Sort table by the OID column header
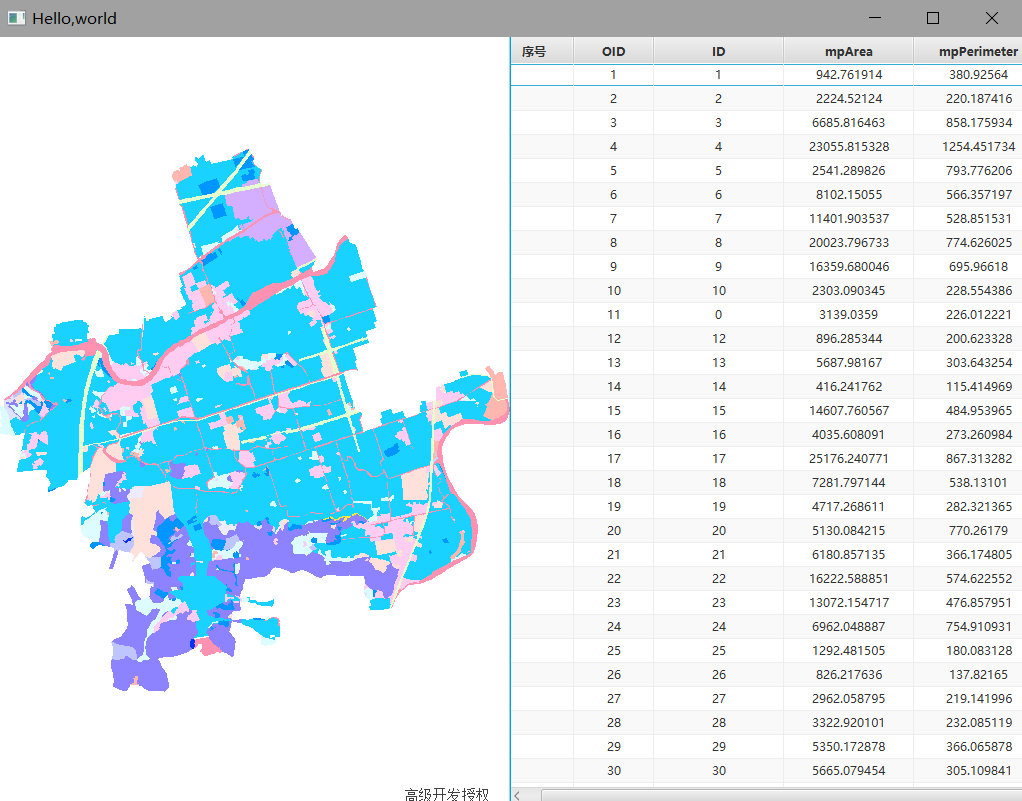This screenshot has height=801, width=1022. tap(613, 51)
